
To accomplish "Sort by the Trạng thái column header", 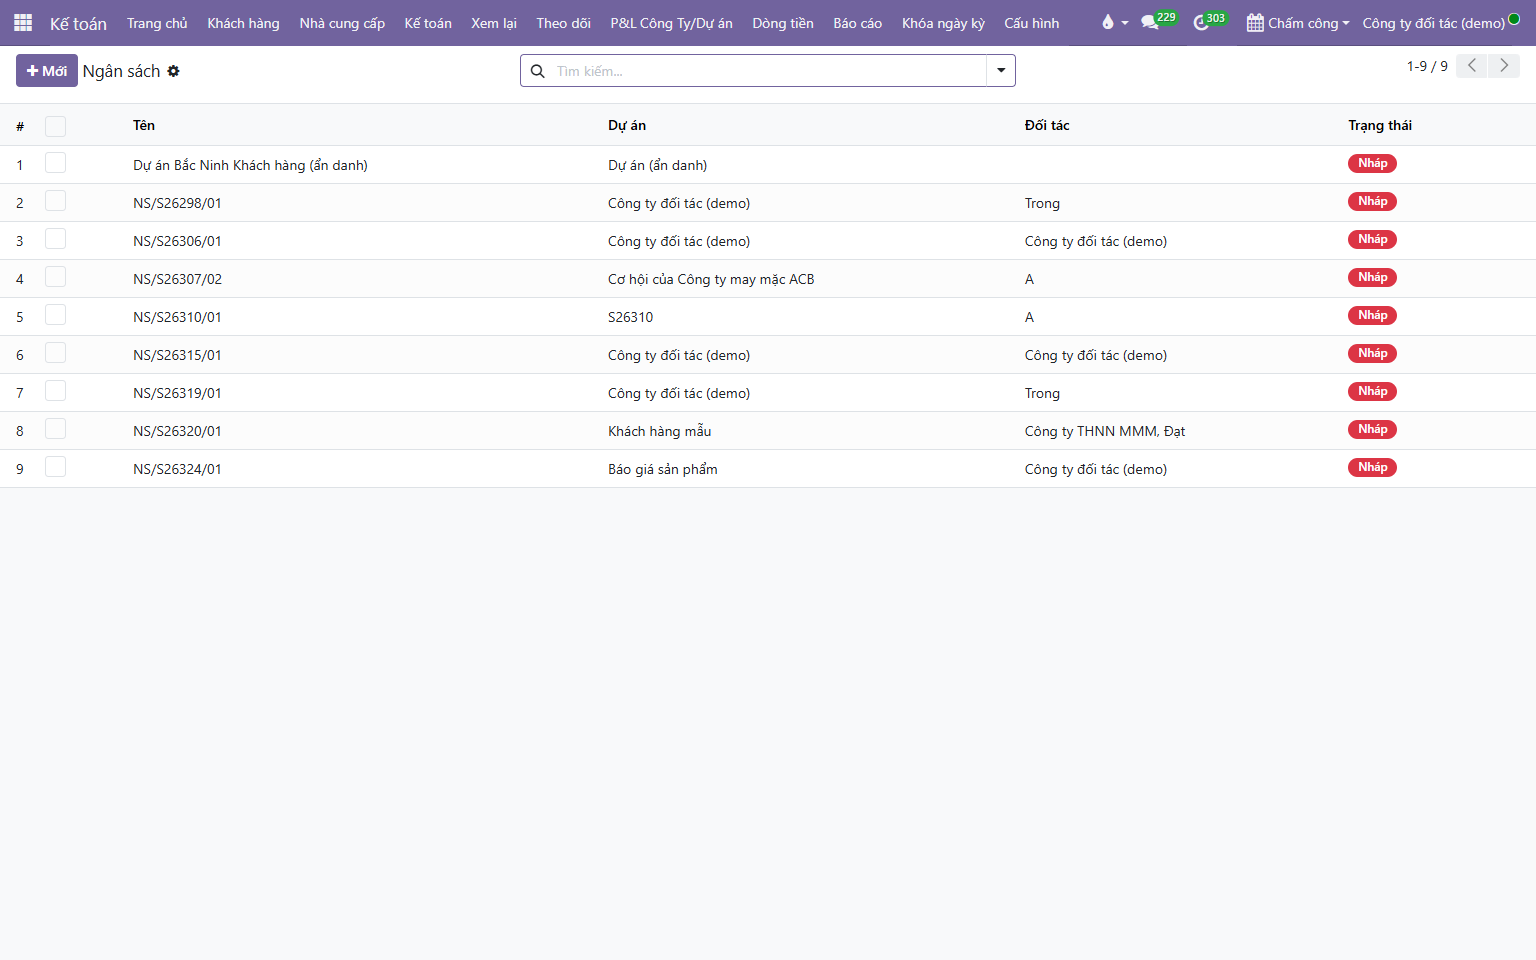I will point(1380,125).
